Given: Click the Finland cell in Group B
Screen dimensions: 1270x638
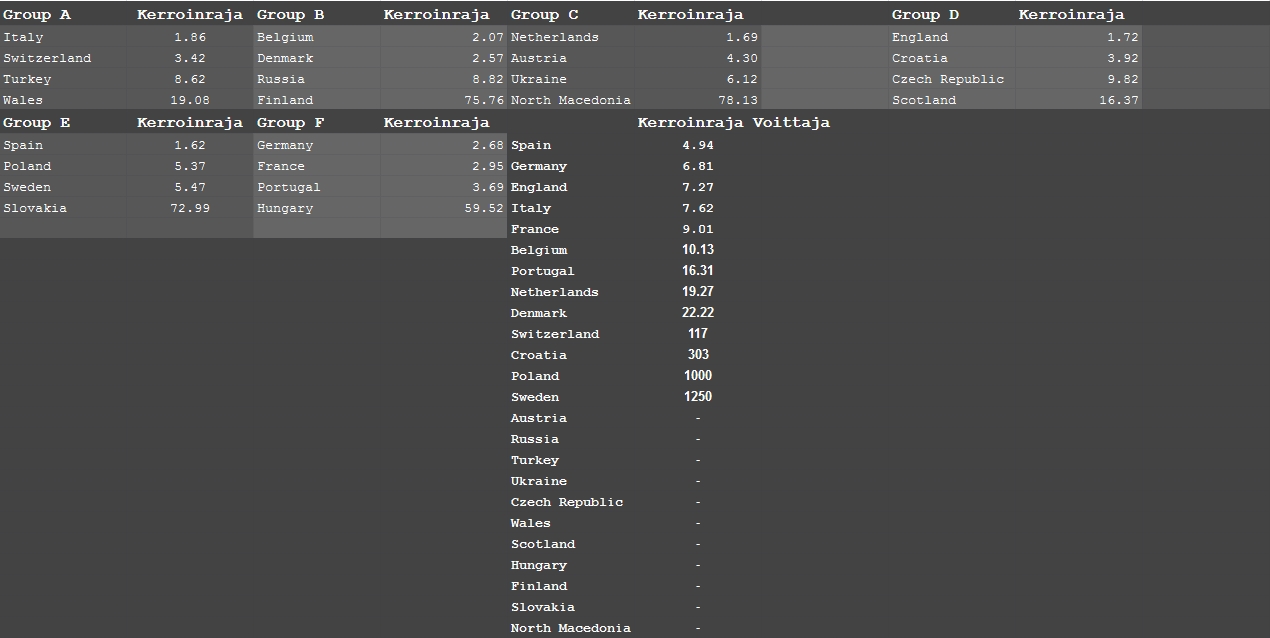Looking at the screenshot, I should [285, 100].
